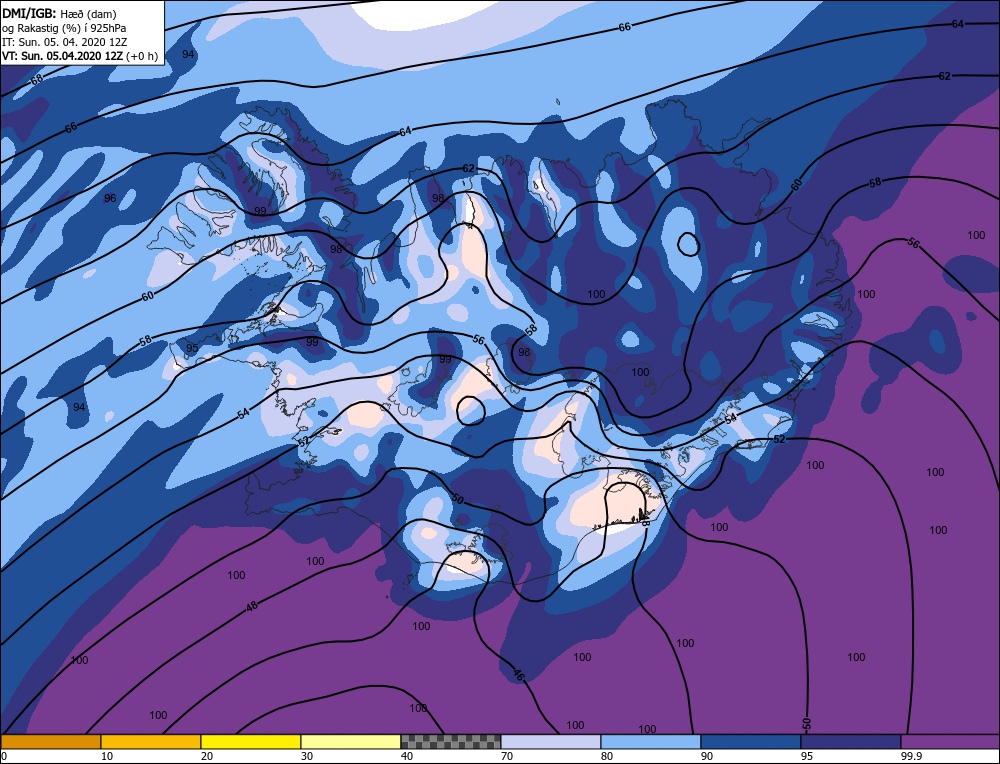Viewport: 1000px width, 764px height.
Task: Choose the medium blue 90–95 legend swatch
Action: click(x=751, y=742)
